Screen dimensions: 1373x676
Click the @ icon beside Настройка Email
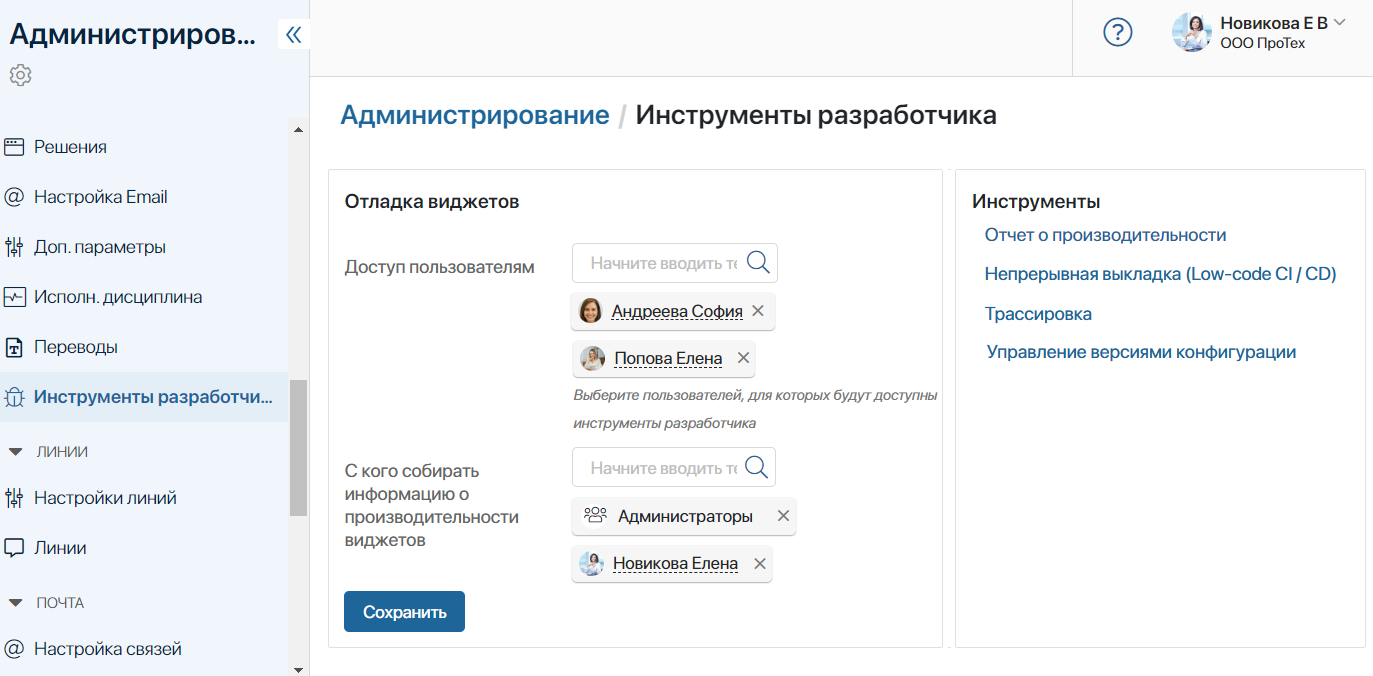tap(14, 197)
